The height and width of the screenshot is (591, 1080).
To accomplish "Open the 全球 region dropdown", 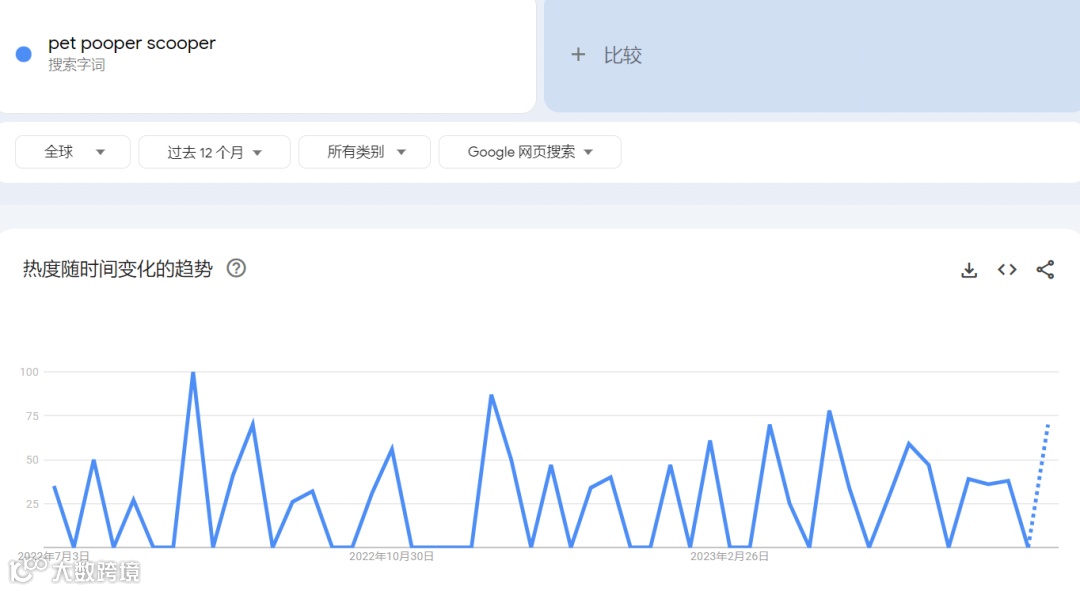I will pyautogui.click(x=73, y=152).
